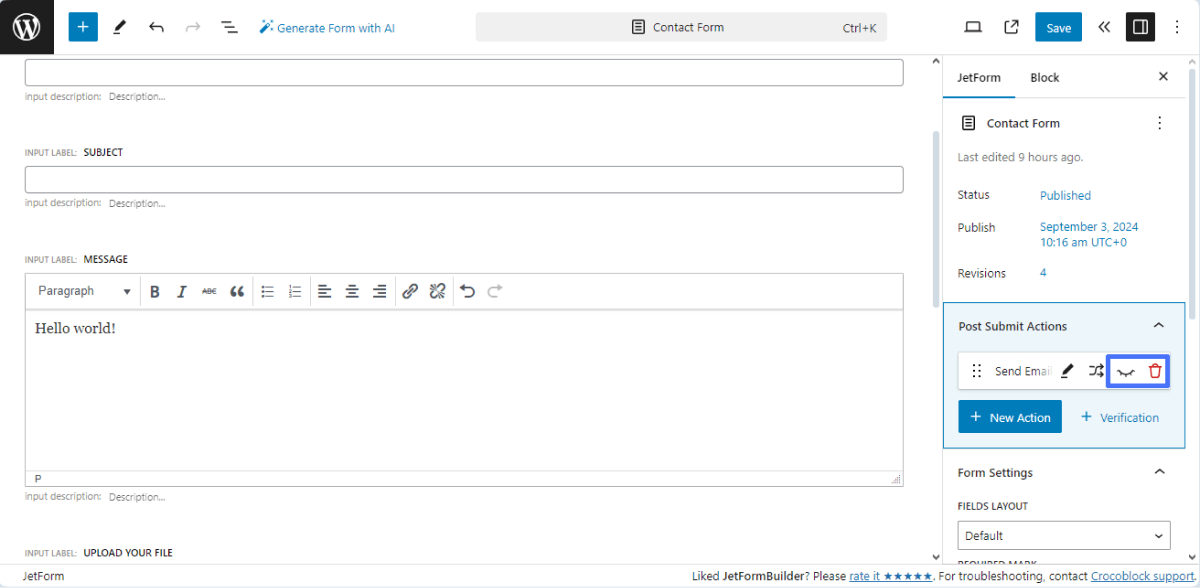Delete the Send Email action
The image size is (1200, 588).
pos(1155,371)
